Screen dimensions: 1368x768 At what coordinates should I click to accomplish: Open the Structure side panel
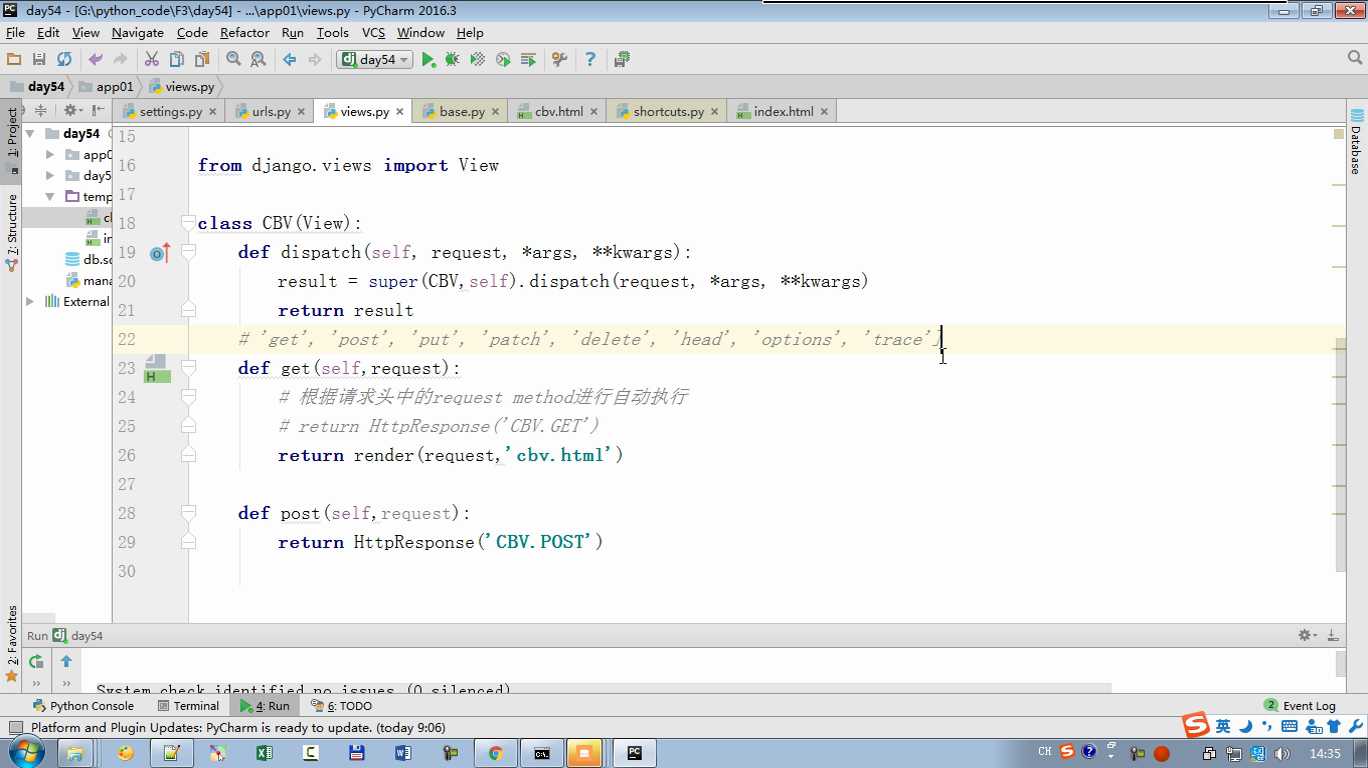[x=12, y=234]
